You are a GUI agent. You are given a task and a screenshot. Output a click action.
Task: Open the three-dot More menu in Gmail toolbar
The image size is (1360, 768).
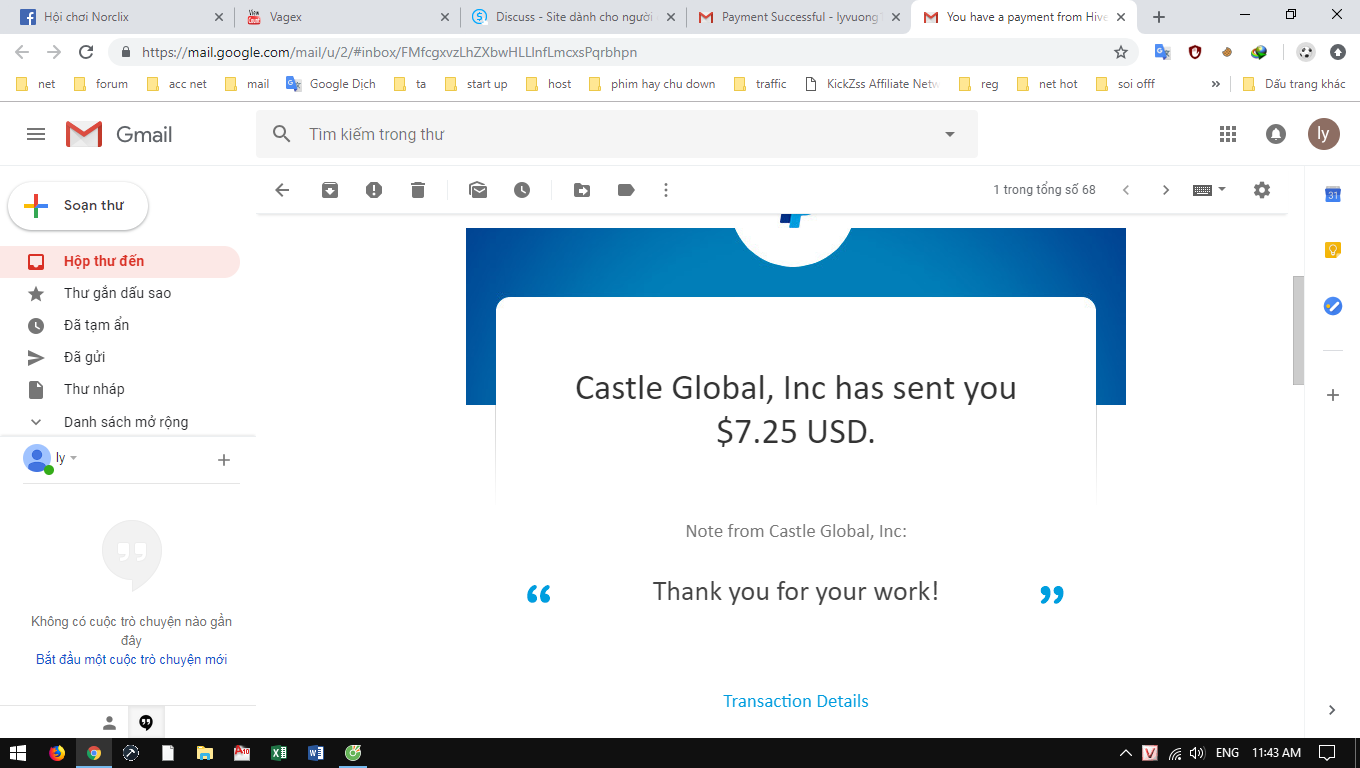pos(666,190)
